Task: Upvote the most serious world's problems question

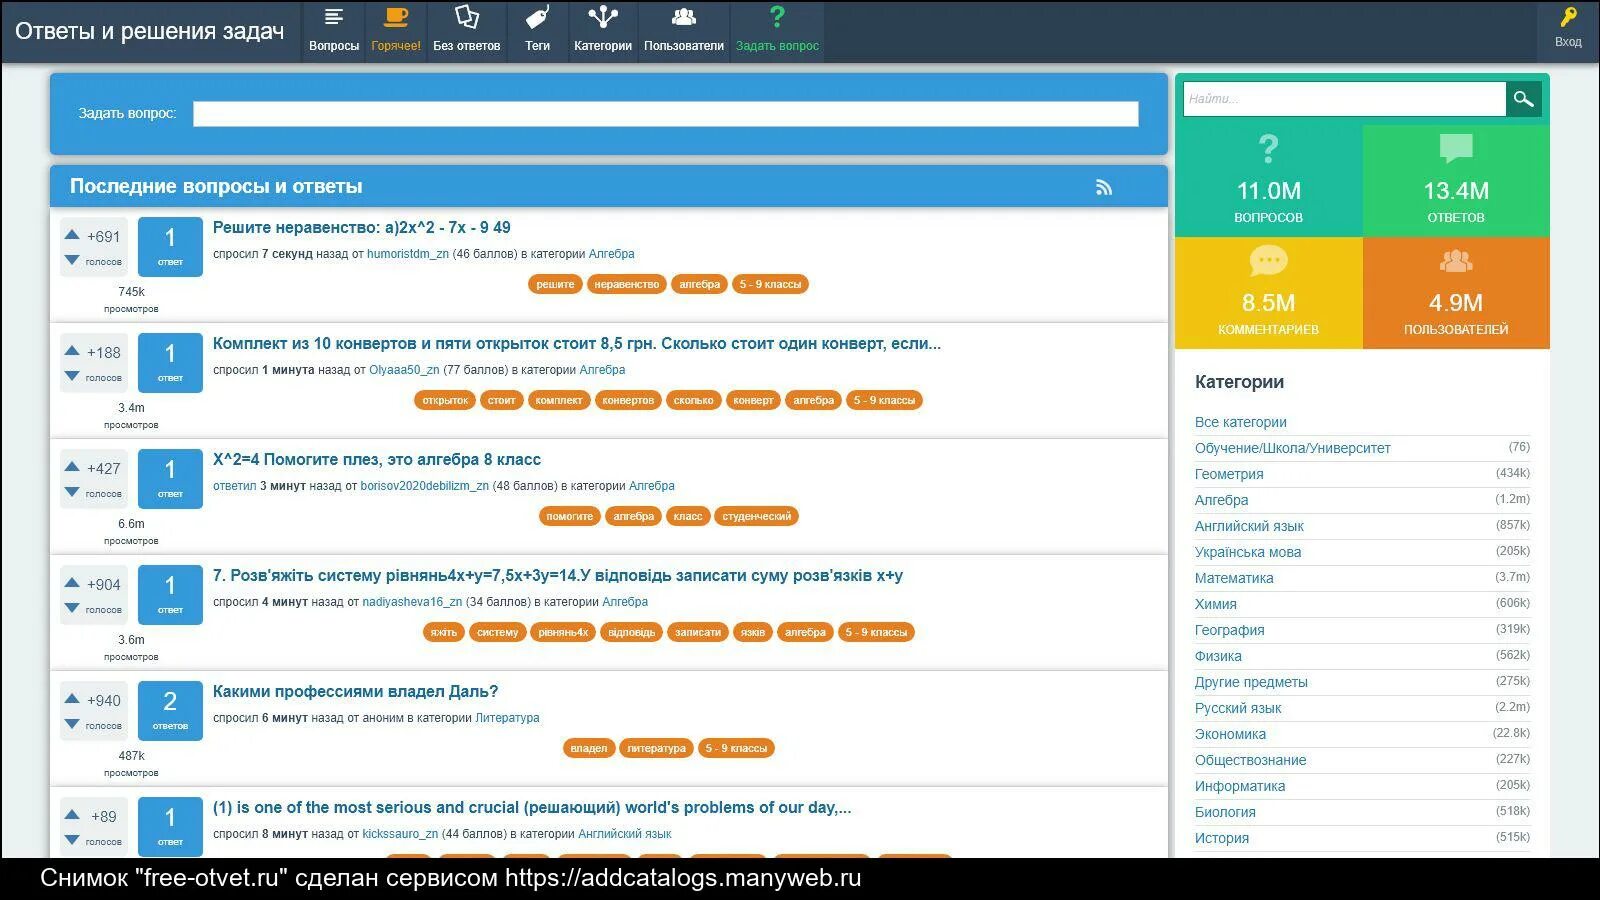Action: click(72, 815)
